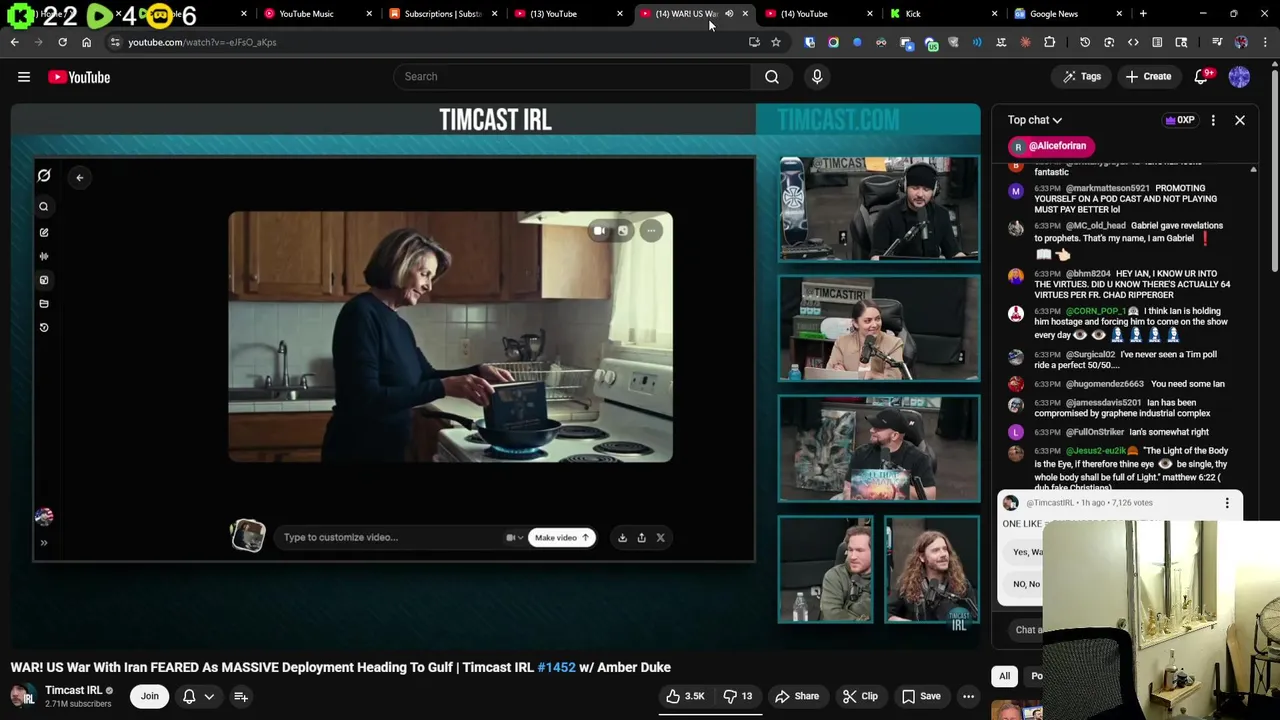Click the @Aliceforiran chip in chat
The image size is (1280, 720).
coord(1050,146)
